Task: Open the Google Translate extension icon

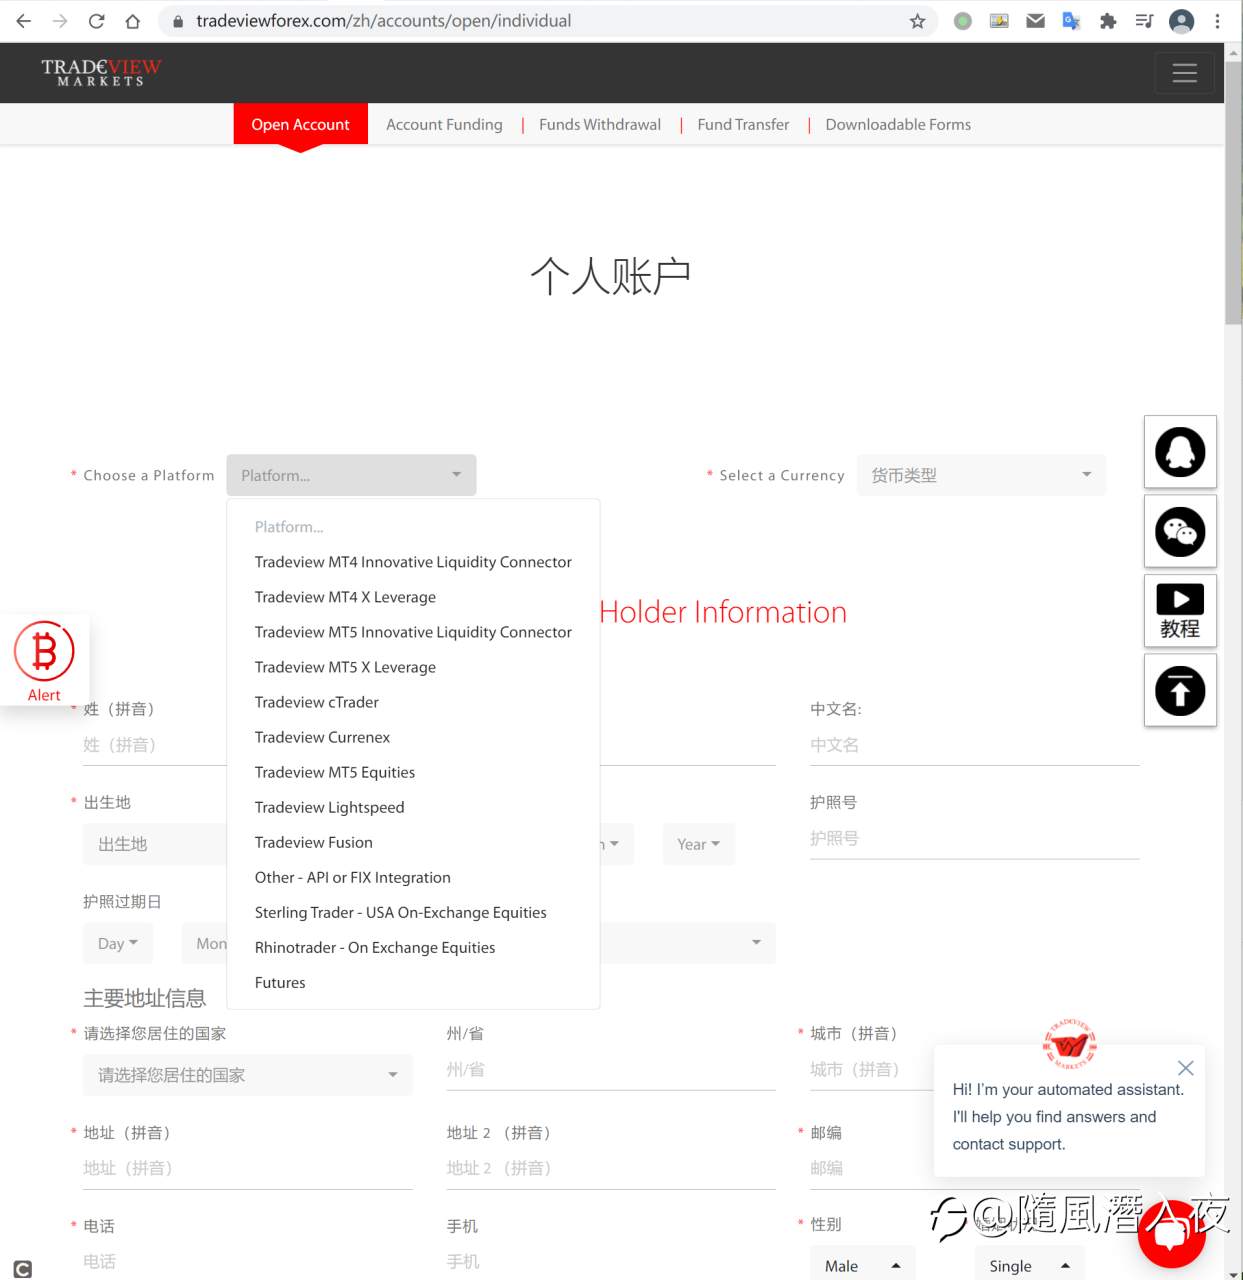Action: pyautogui.click(x=1071, y=21)
